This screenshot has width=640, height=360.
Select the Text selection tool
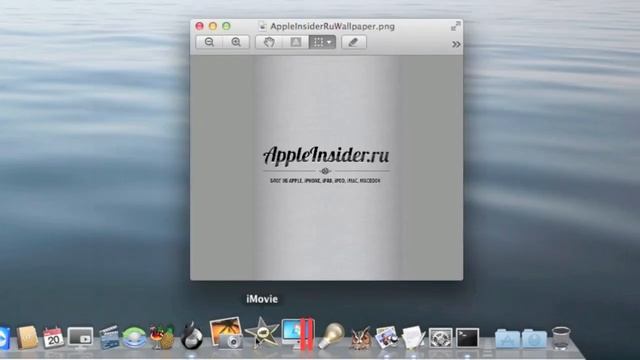296,42
